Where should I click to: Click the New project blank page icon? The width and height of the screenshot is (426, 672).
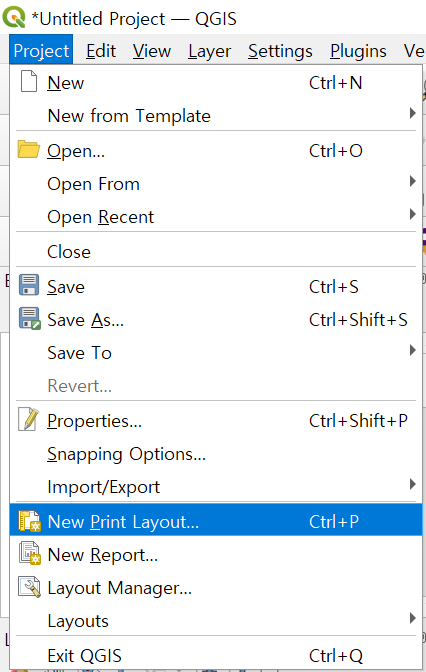pos(29,82)
